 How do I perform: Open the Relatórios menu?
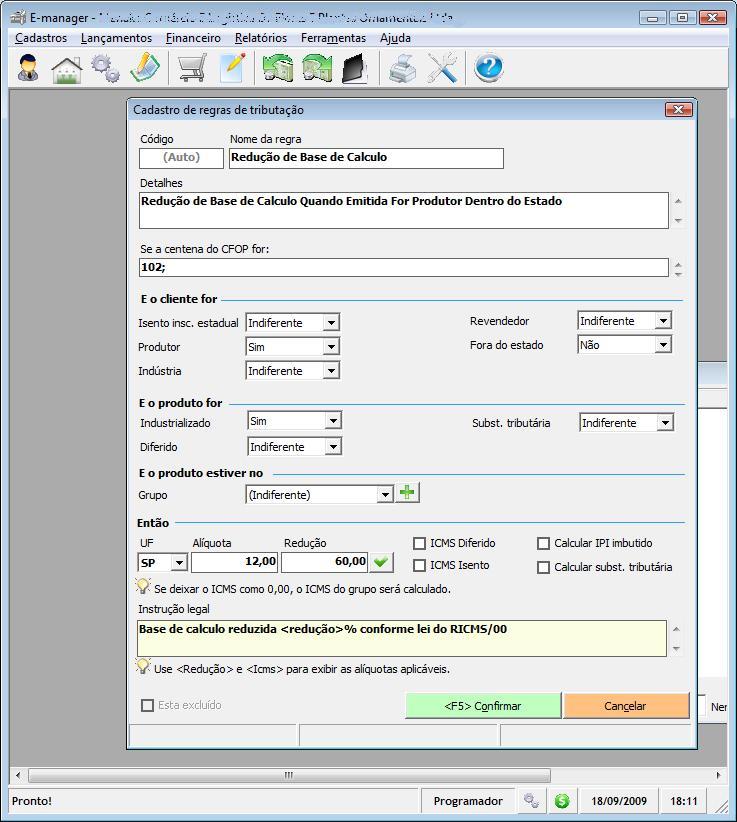[260, 38]
